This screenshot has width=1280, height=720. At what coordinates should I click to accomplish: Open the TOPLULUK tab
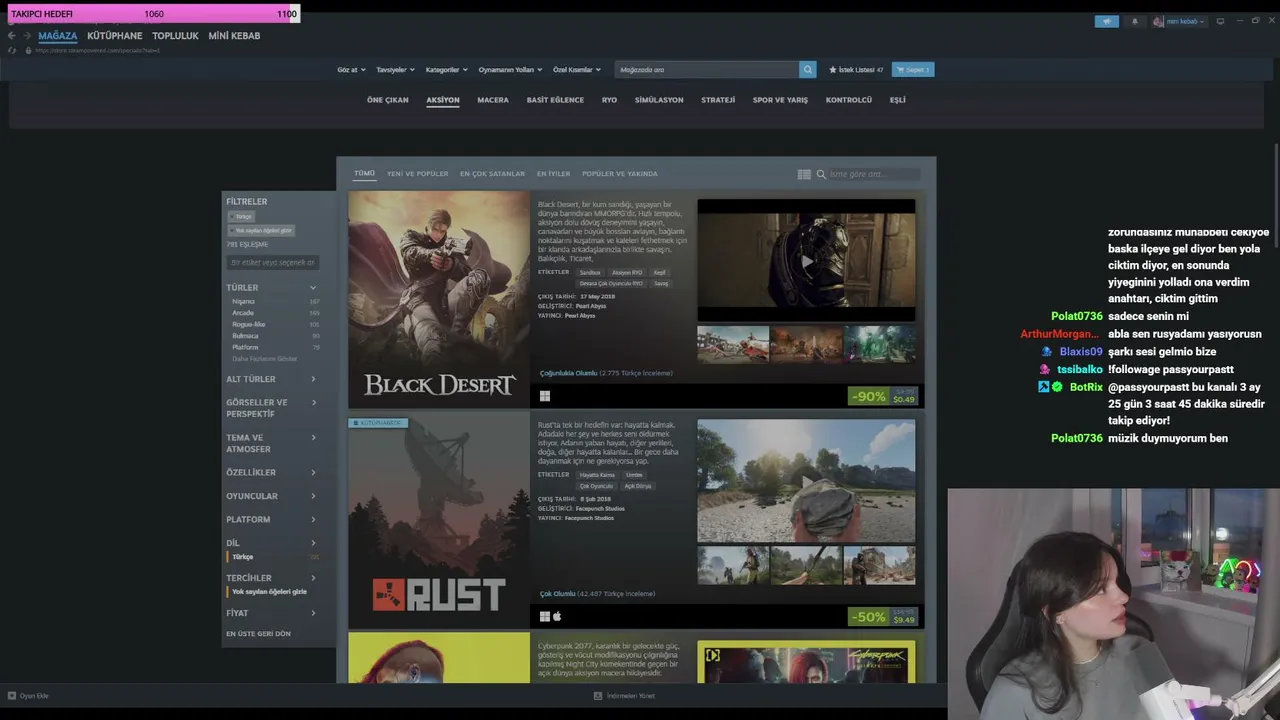click(x=176, y=36)
